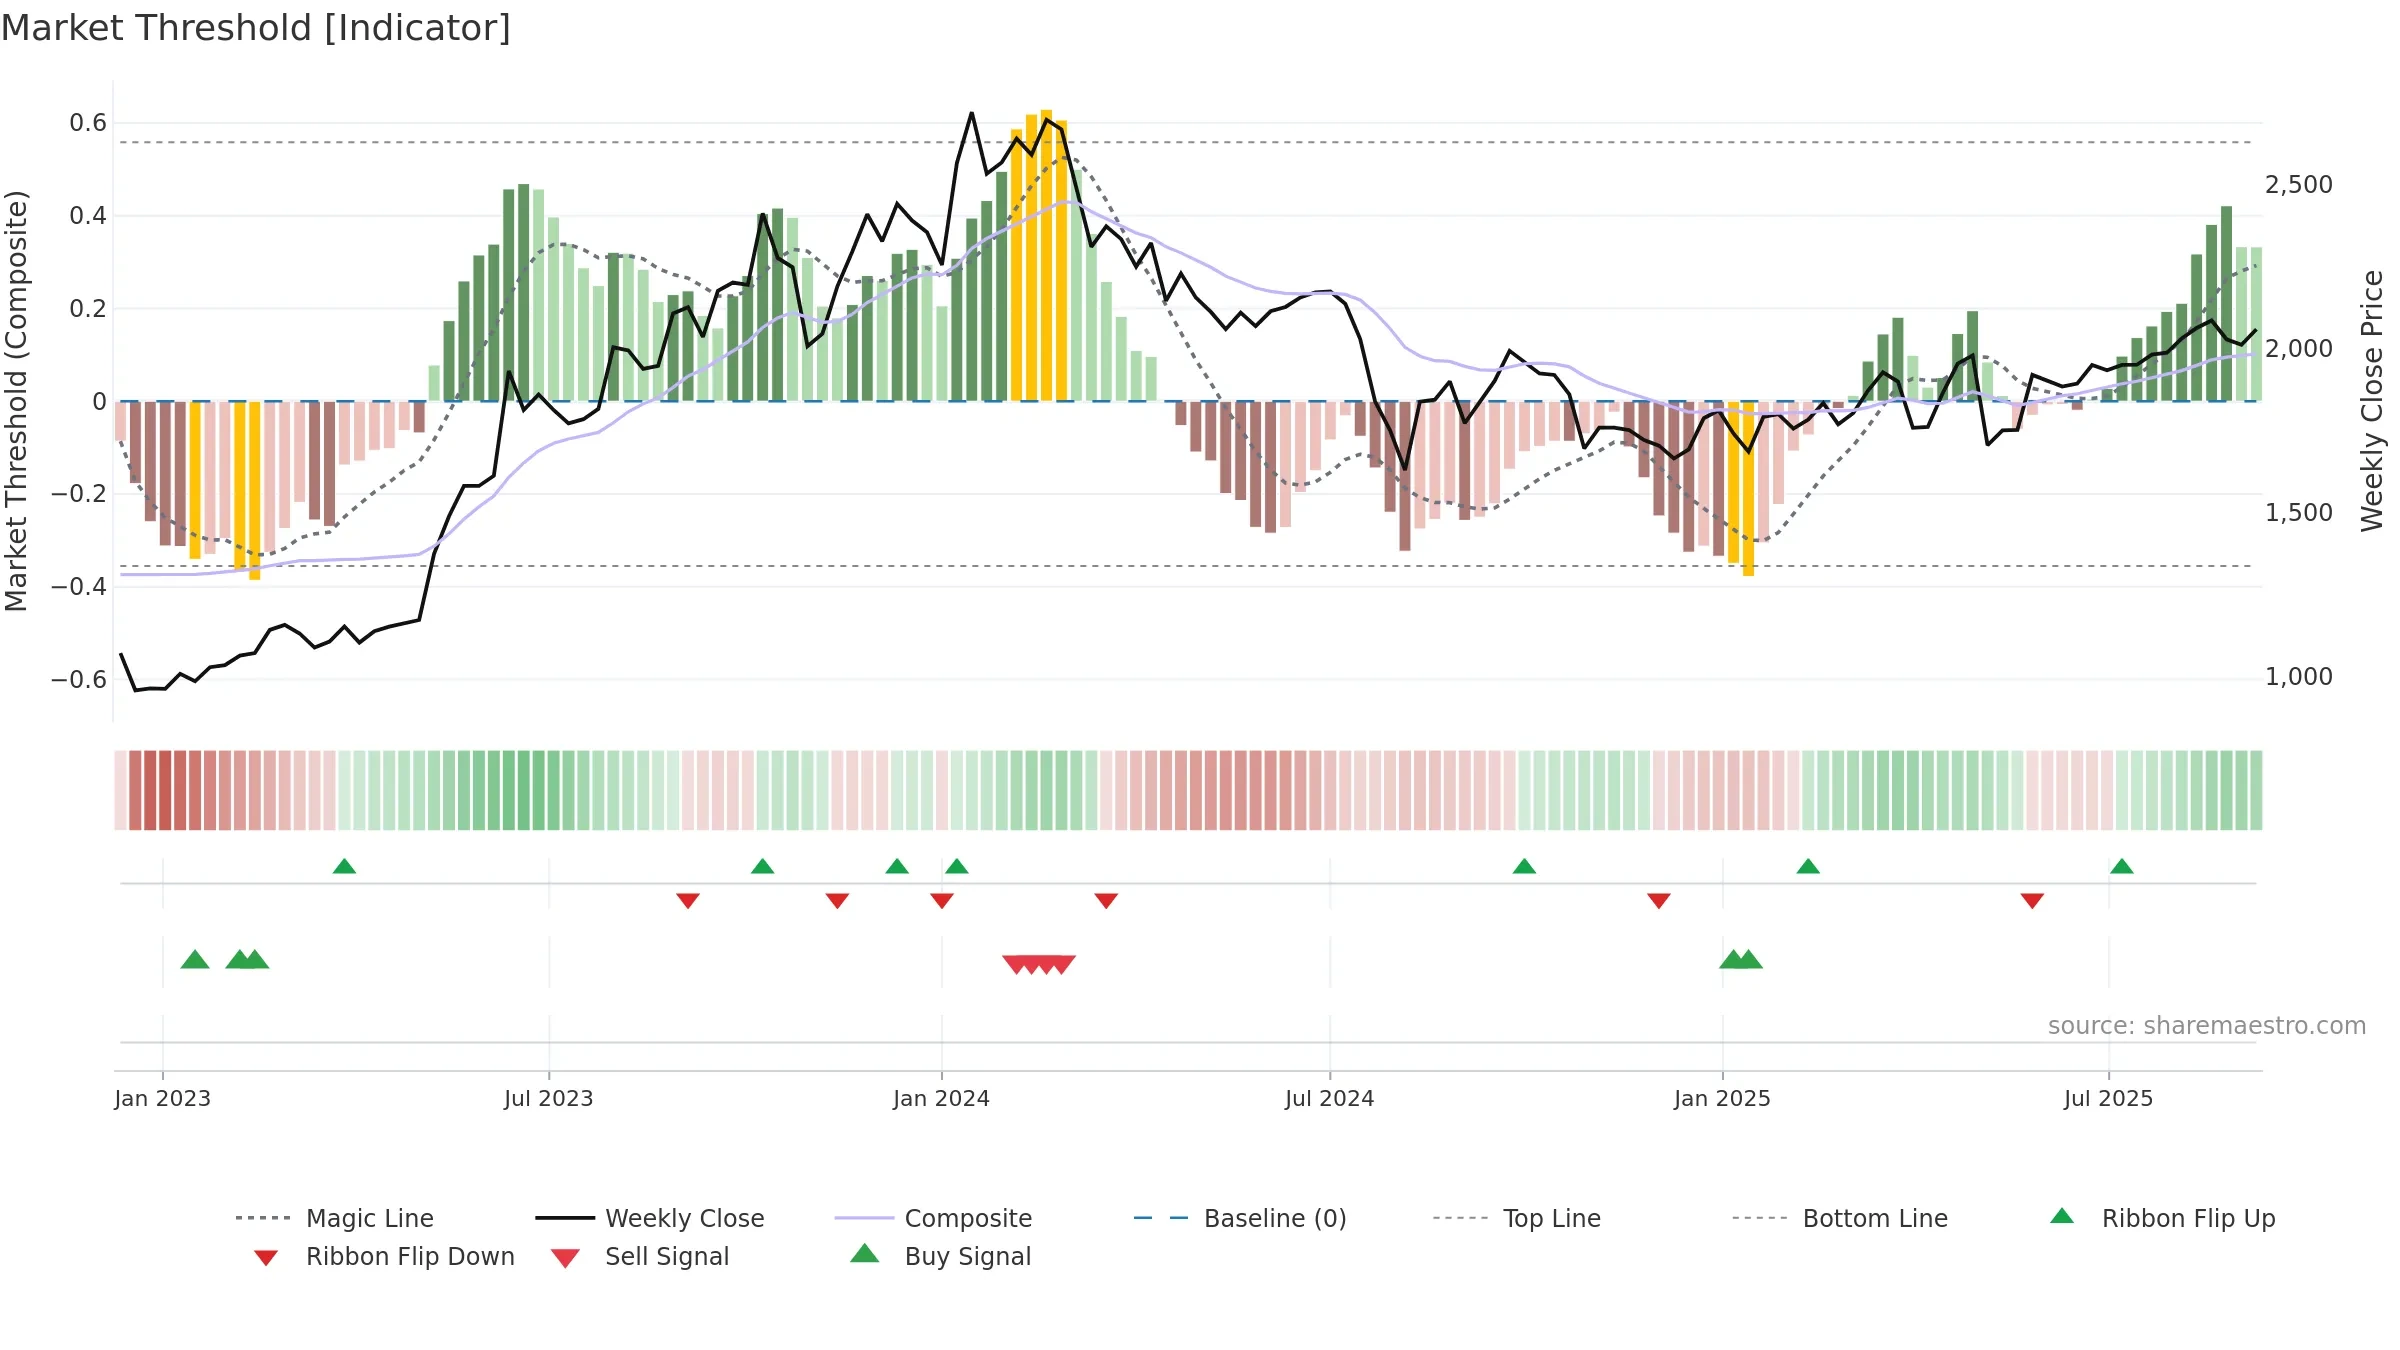This screenshot has width=2400, height=1350.
Task: Toggle the Weekly Close legend entry
Action: (650, 1218)
